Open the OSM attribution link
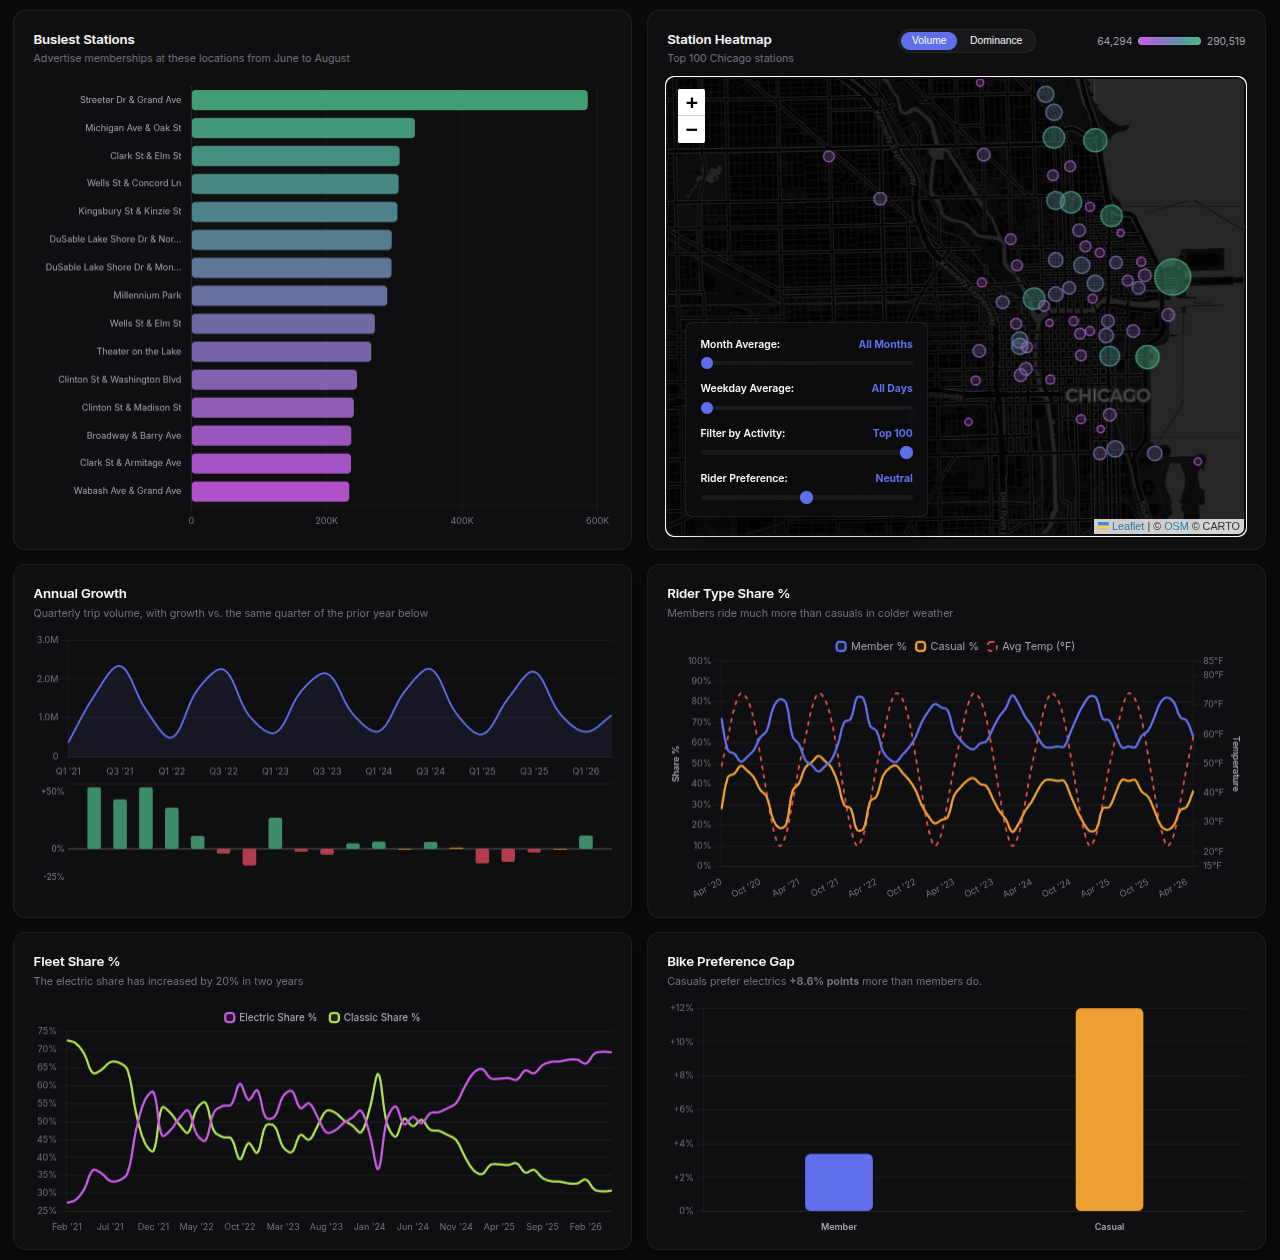The width and height of the screenshot is (1280, 1260). [x=1176, y=526]
